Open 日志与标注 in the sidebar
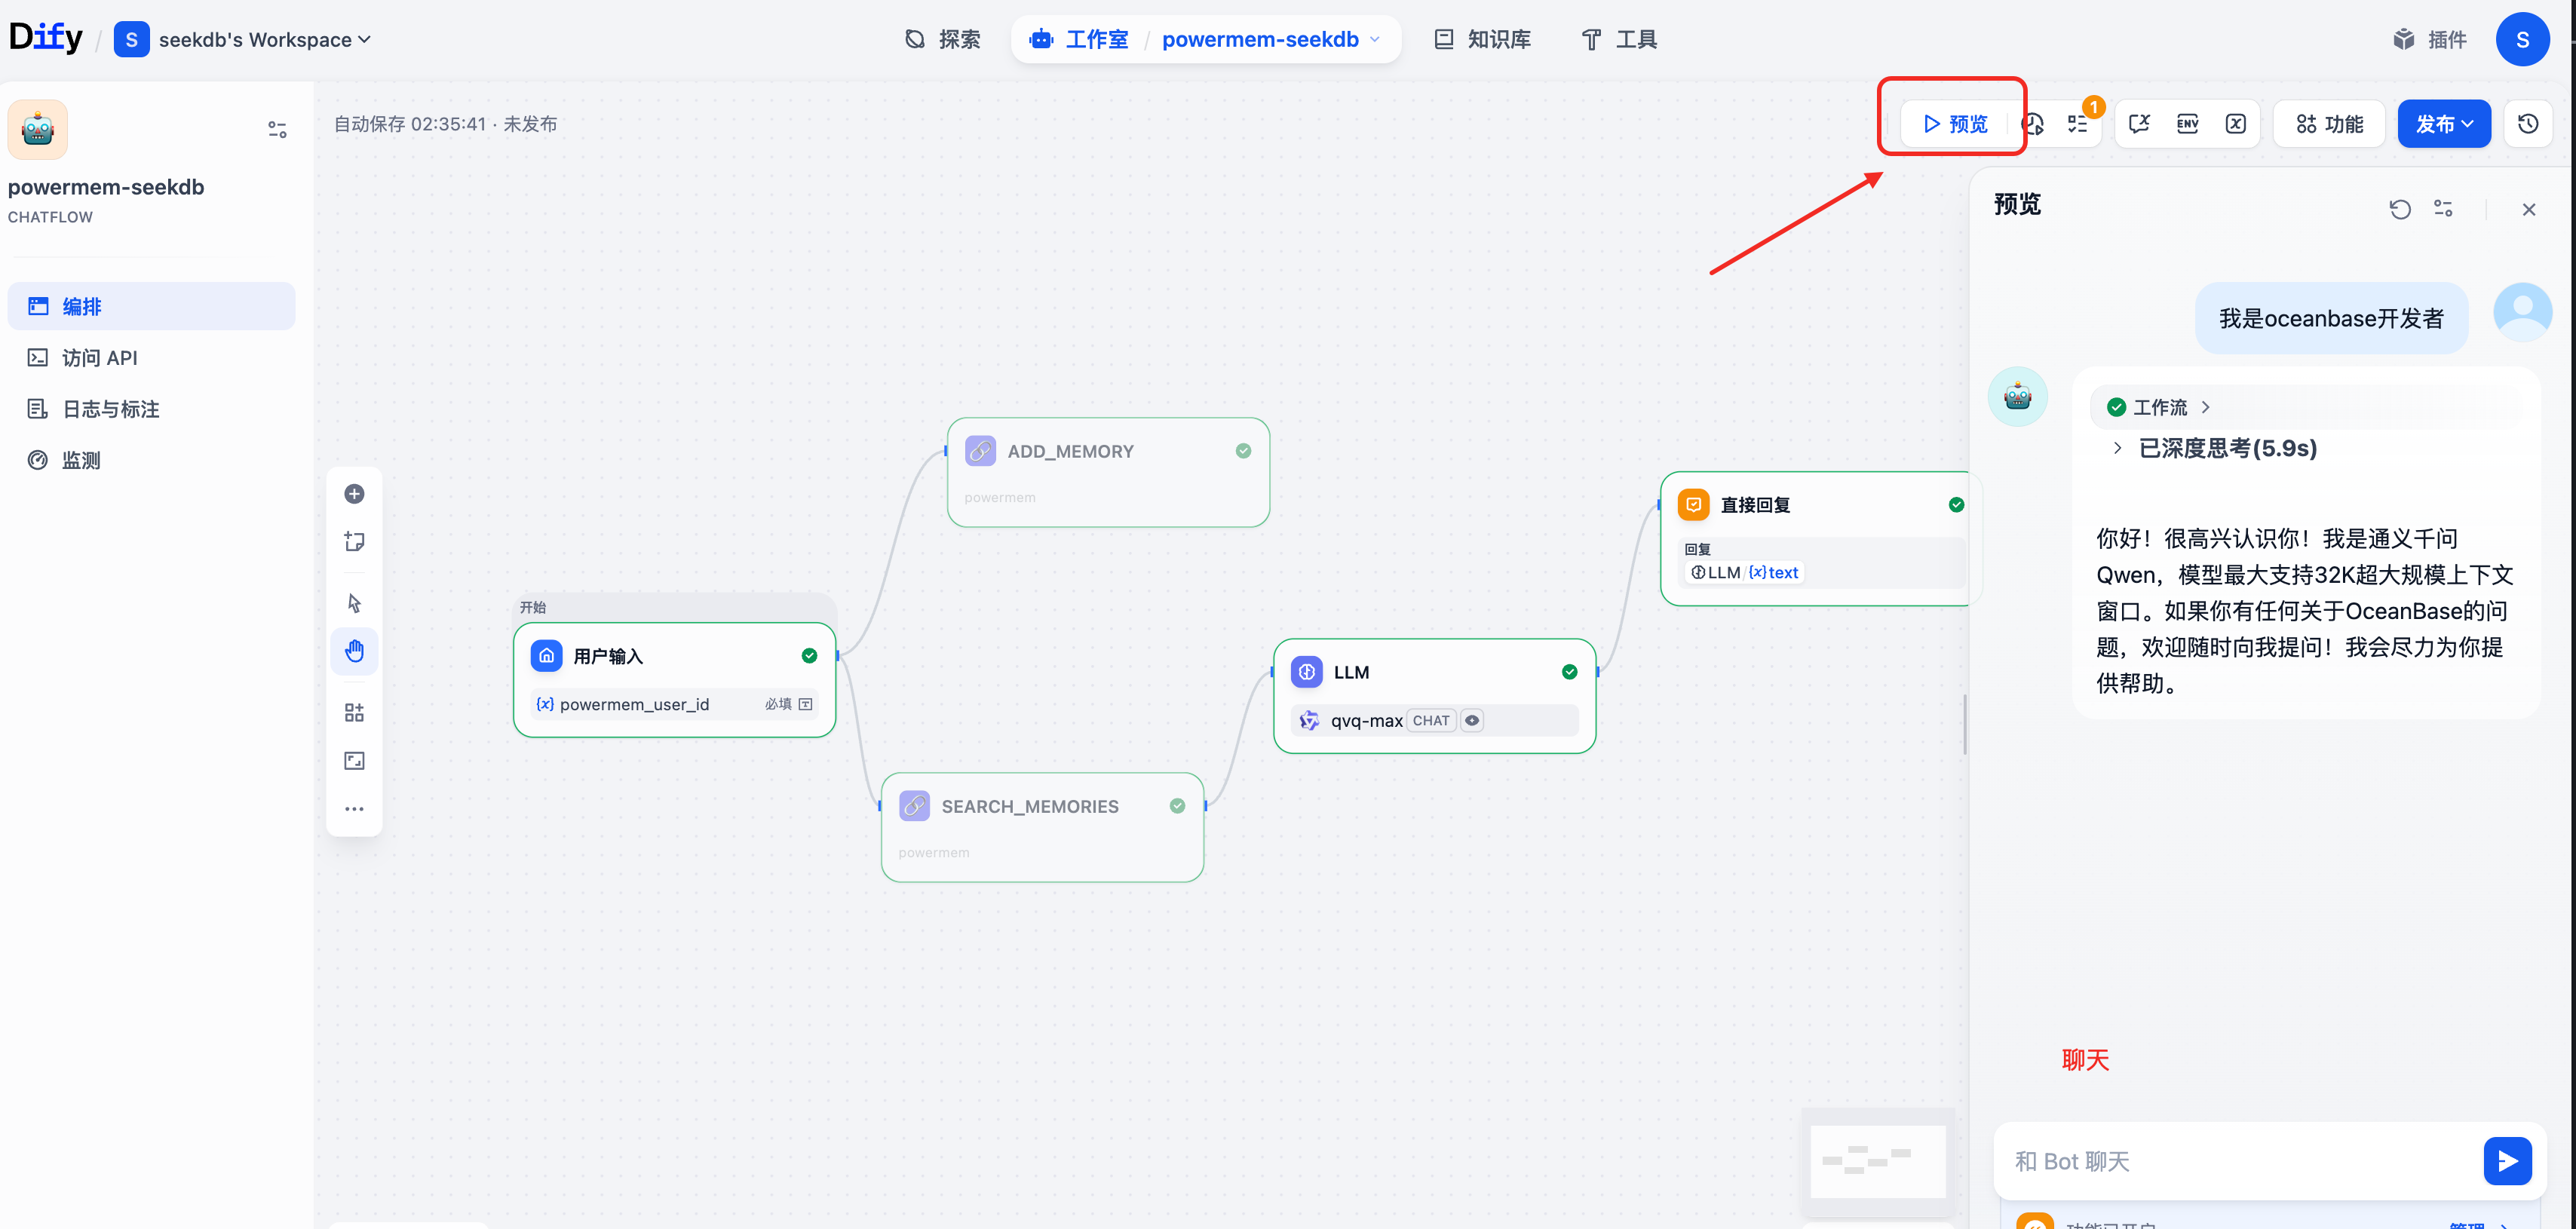2576x1229 pixels. (110, 409)
